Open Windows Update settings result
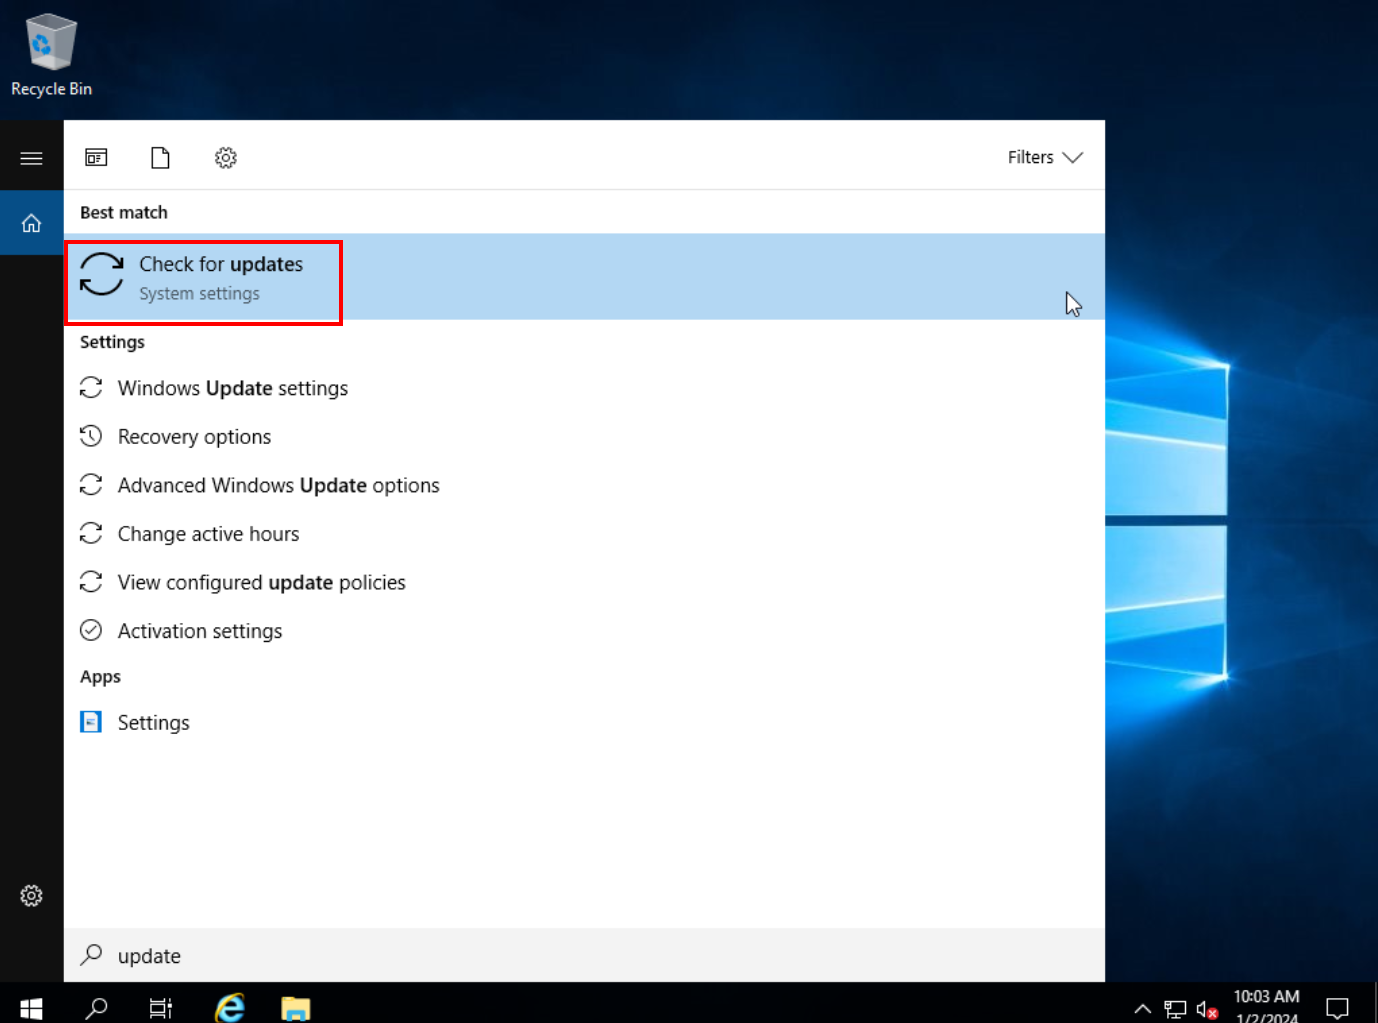The image size is (1378, 1023). tap(232, 388)
